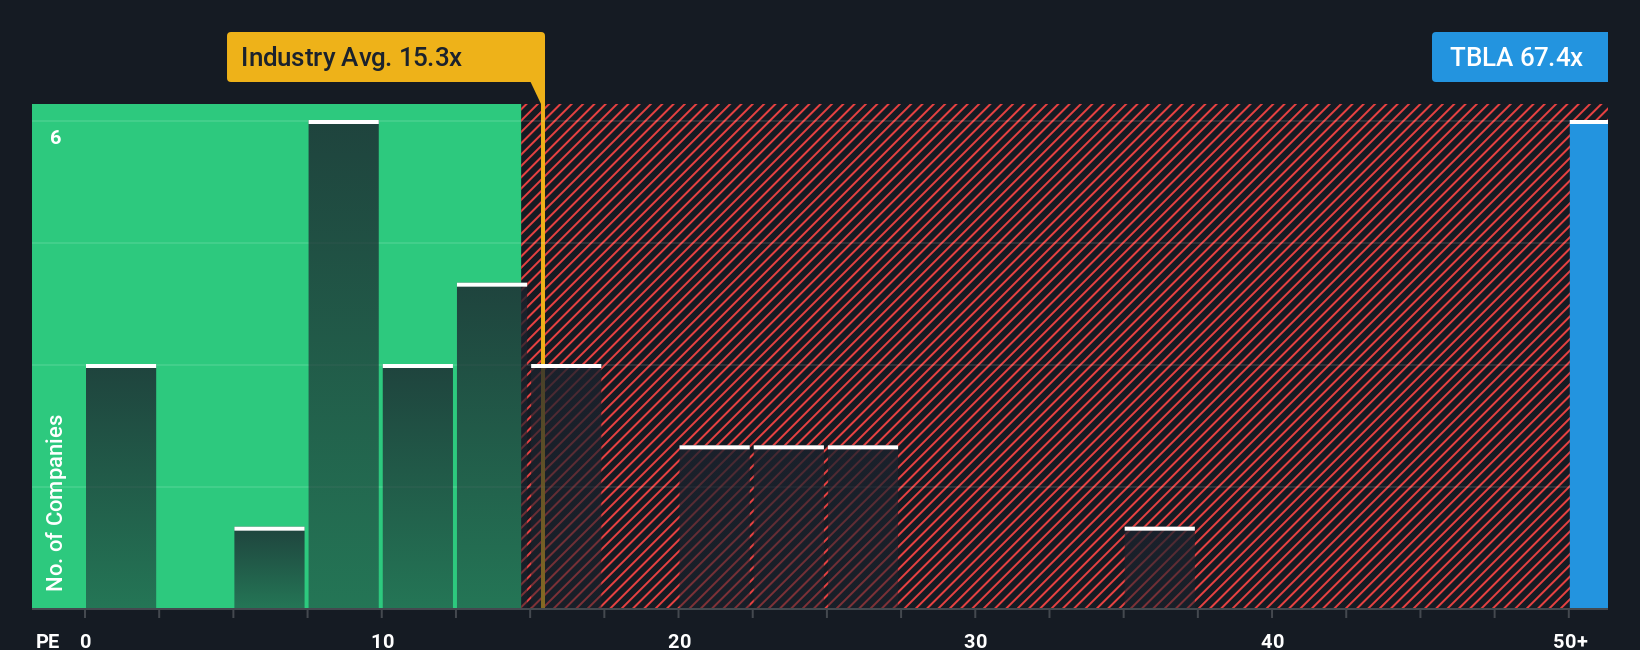The height and width of the screenshot is (650, 1640).
Task: Select the tallest bar near PE 8-10
Action: pos(344,365)
